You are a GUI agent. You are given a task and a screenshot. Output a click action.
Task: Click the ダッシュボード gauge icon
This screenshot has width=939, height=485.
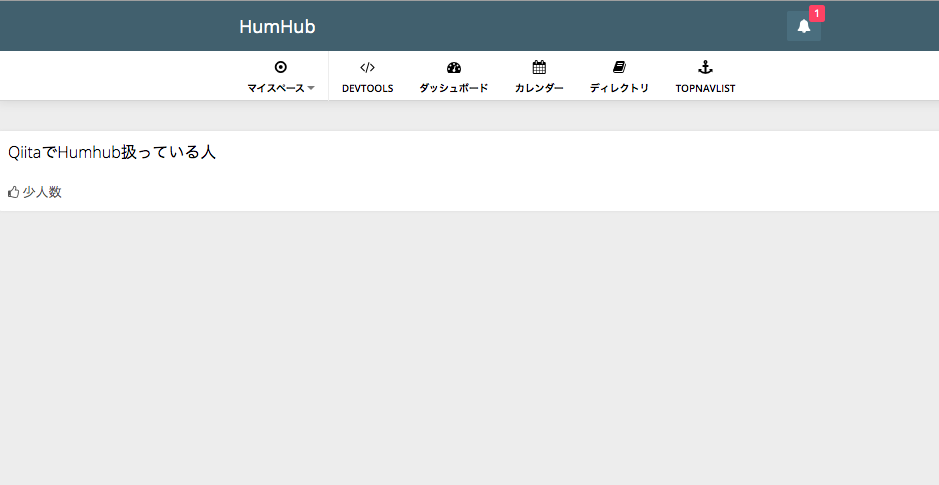click(x=454, y=67)
